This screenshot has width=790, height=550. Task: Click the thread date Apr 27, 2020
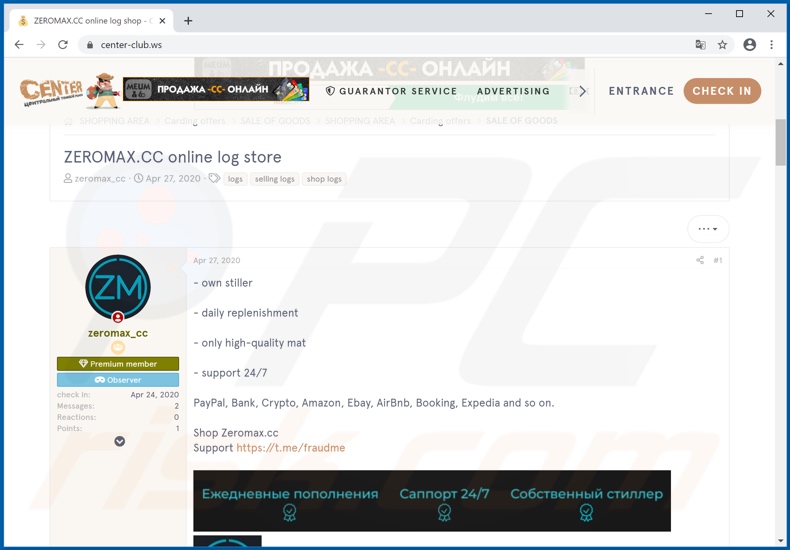pyautogui.click(x=173, y=178)
